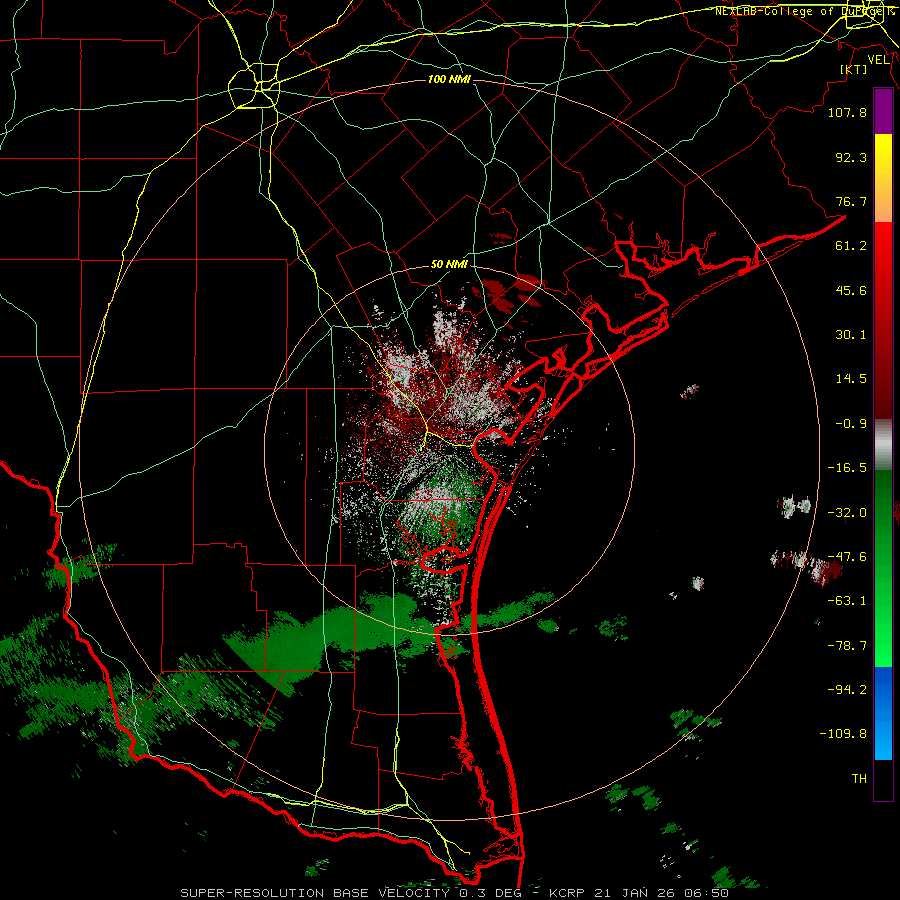
Task: Click the 61.2 legend value
Action: [x=851, y=246]
